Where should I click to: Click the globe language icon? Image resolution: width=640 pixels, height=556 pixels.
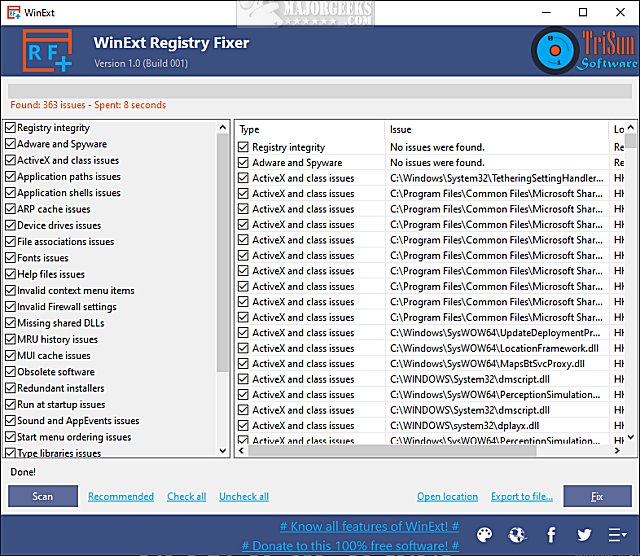(x=517, y=535)
